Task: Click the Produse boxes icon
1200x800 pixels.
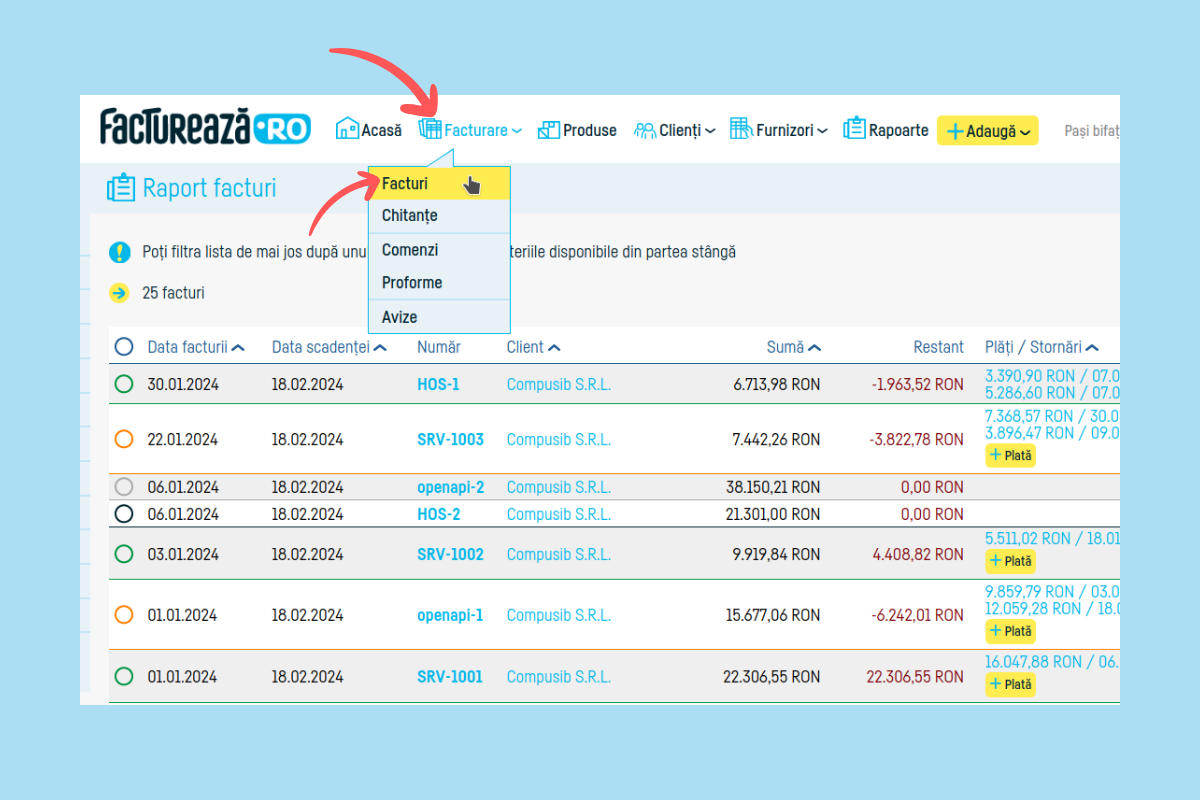Action: point(549,130)
